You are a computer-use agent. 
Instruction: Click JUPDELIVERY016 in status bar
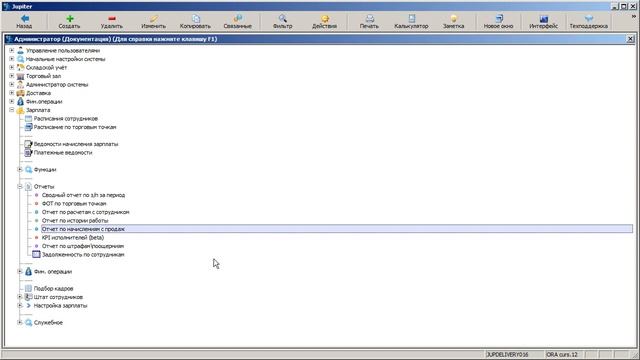pos(507,355)
